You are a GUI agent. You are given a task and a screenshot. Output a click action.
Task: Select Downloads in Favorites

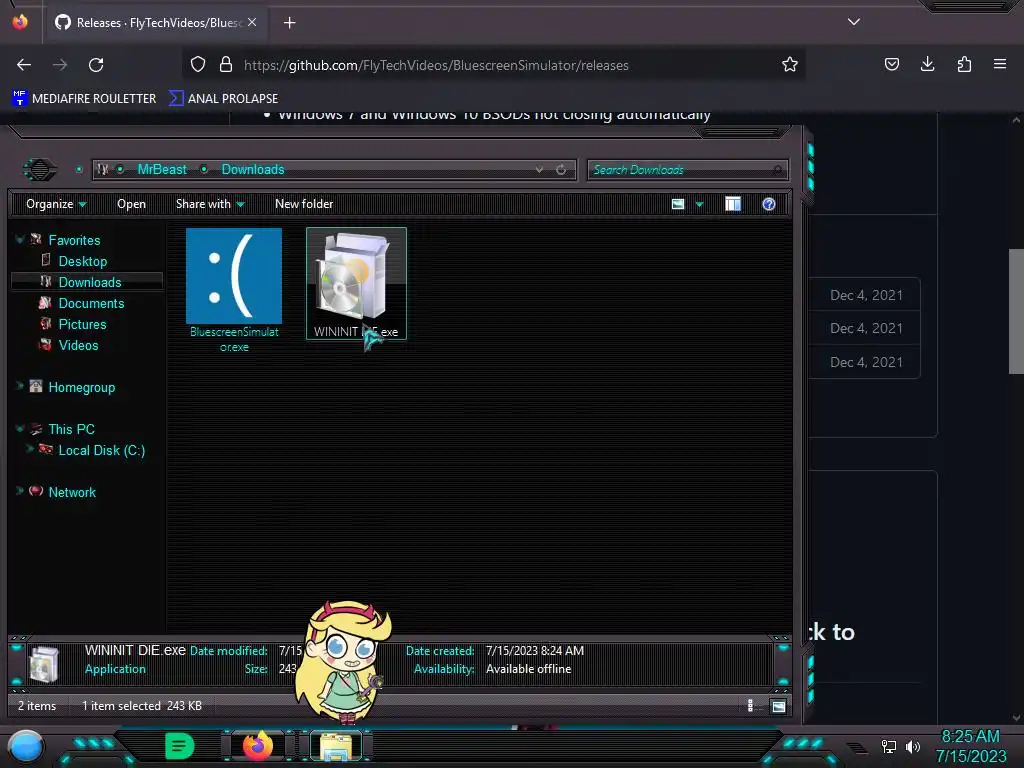(x=89, y=282)
